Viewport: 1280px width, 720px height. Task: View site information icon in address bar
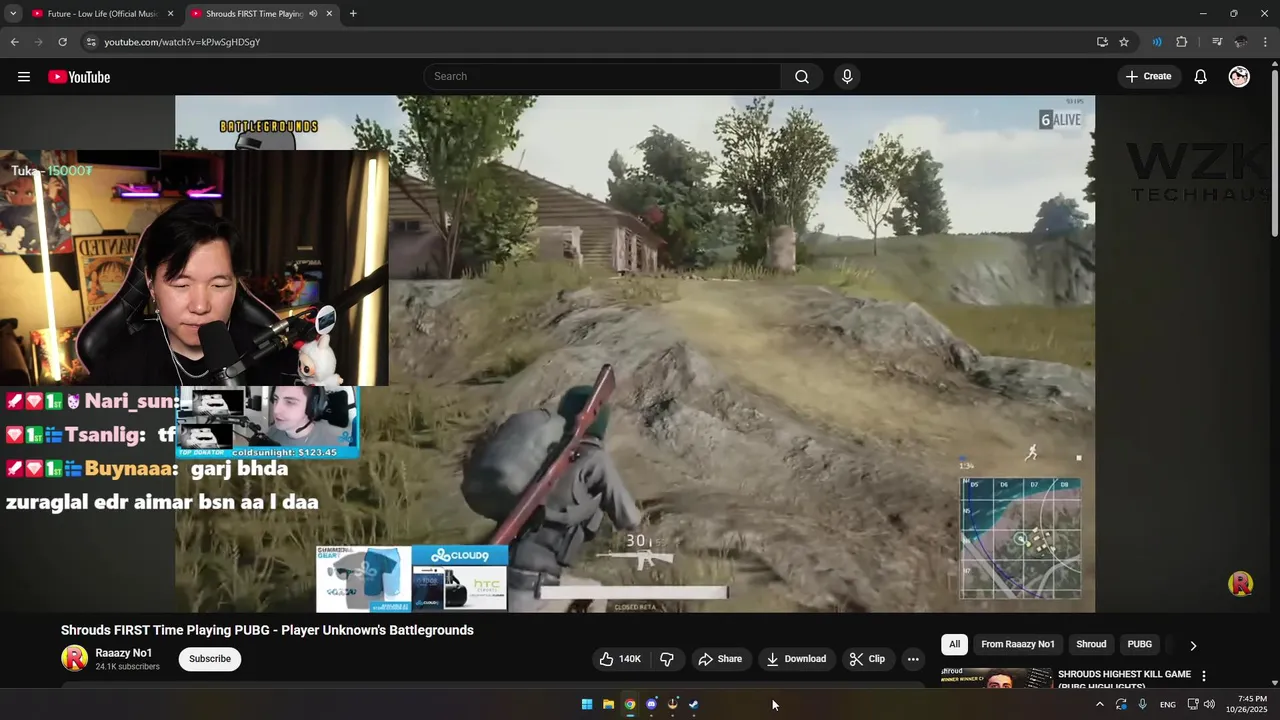pyautogui.click(x=91, y=42)
